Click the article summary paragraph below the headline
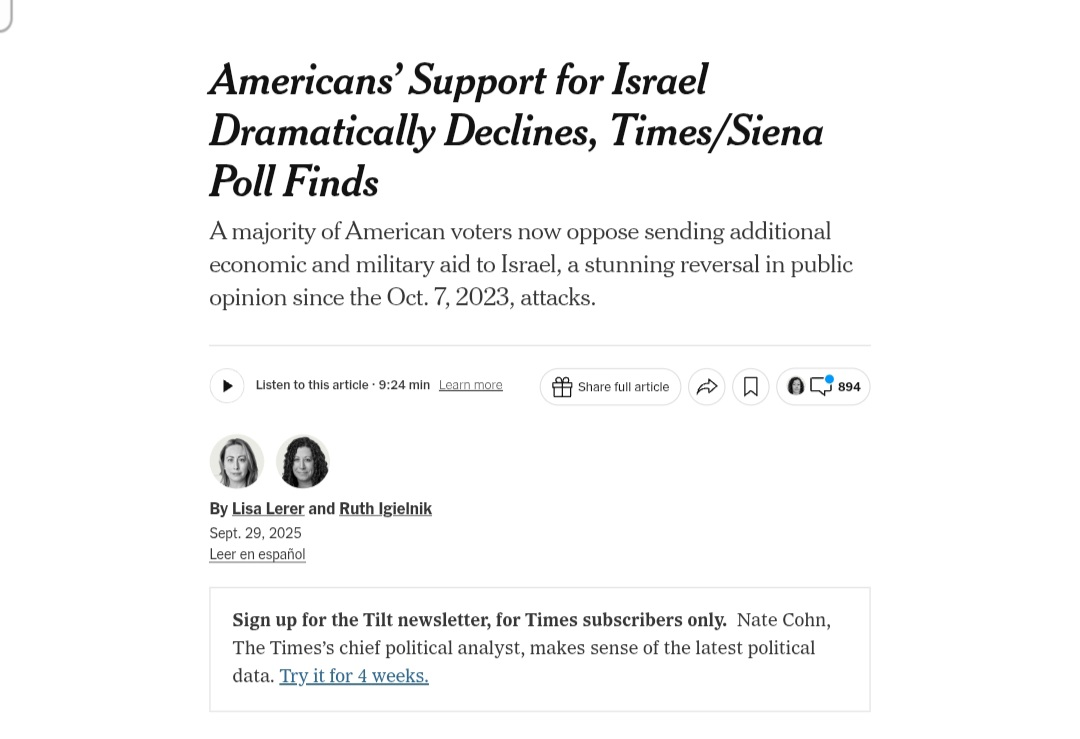This screenshot has height=739, width=1080. [530, 264]
